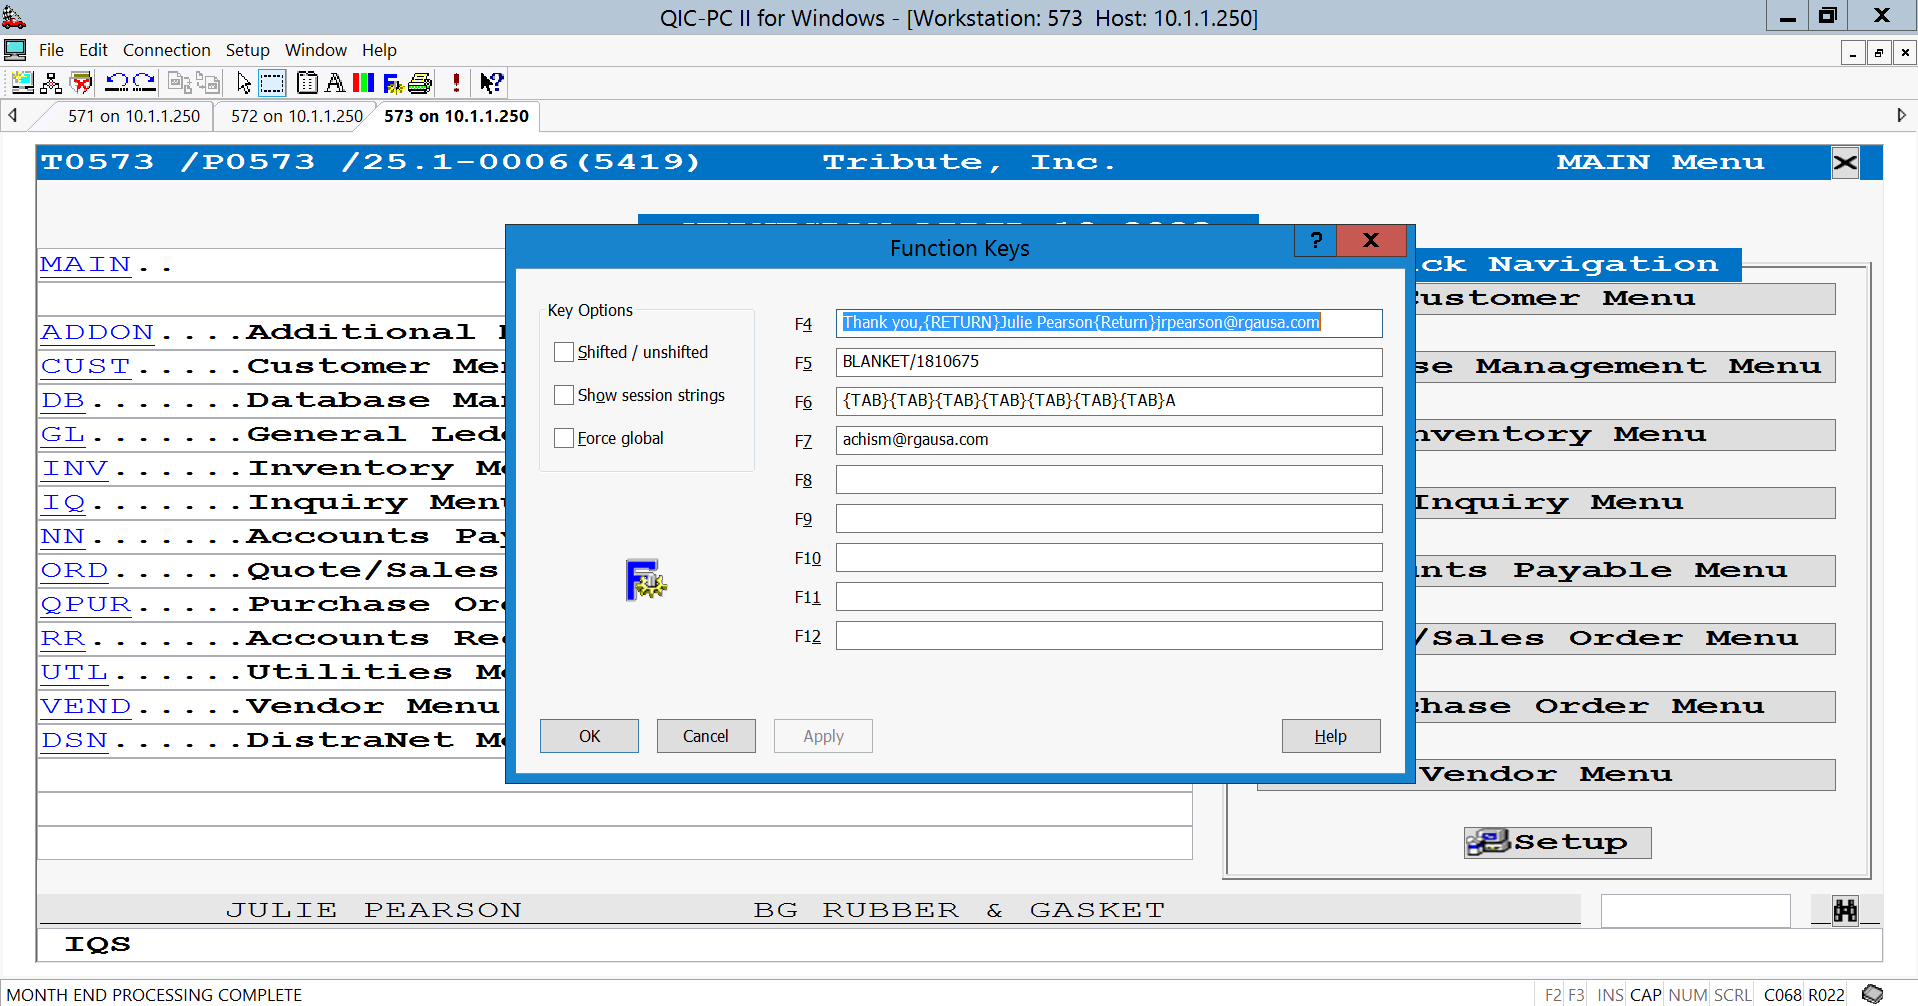This screenshot has width=1918, height=1006.
Task: Click the new session monitor icon
Action: [x=22, y=83]
